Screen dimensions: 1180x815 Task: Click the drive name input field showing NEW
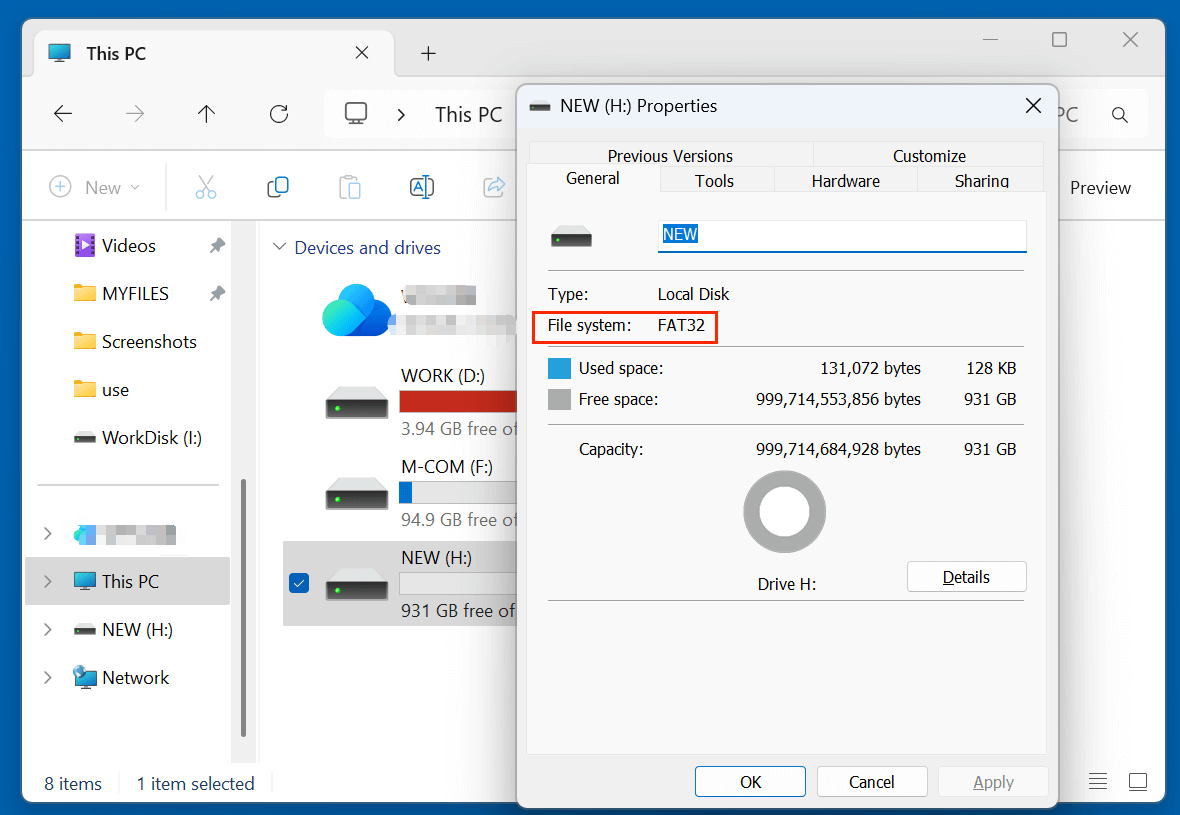point(841,234)
